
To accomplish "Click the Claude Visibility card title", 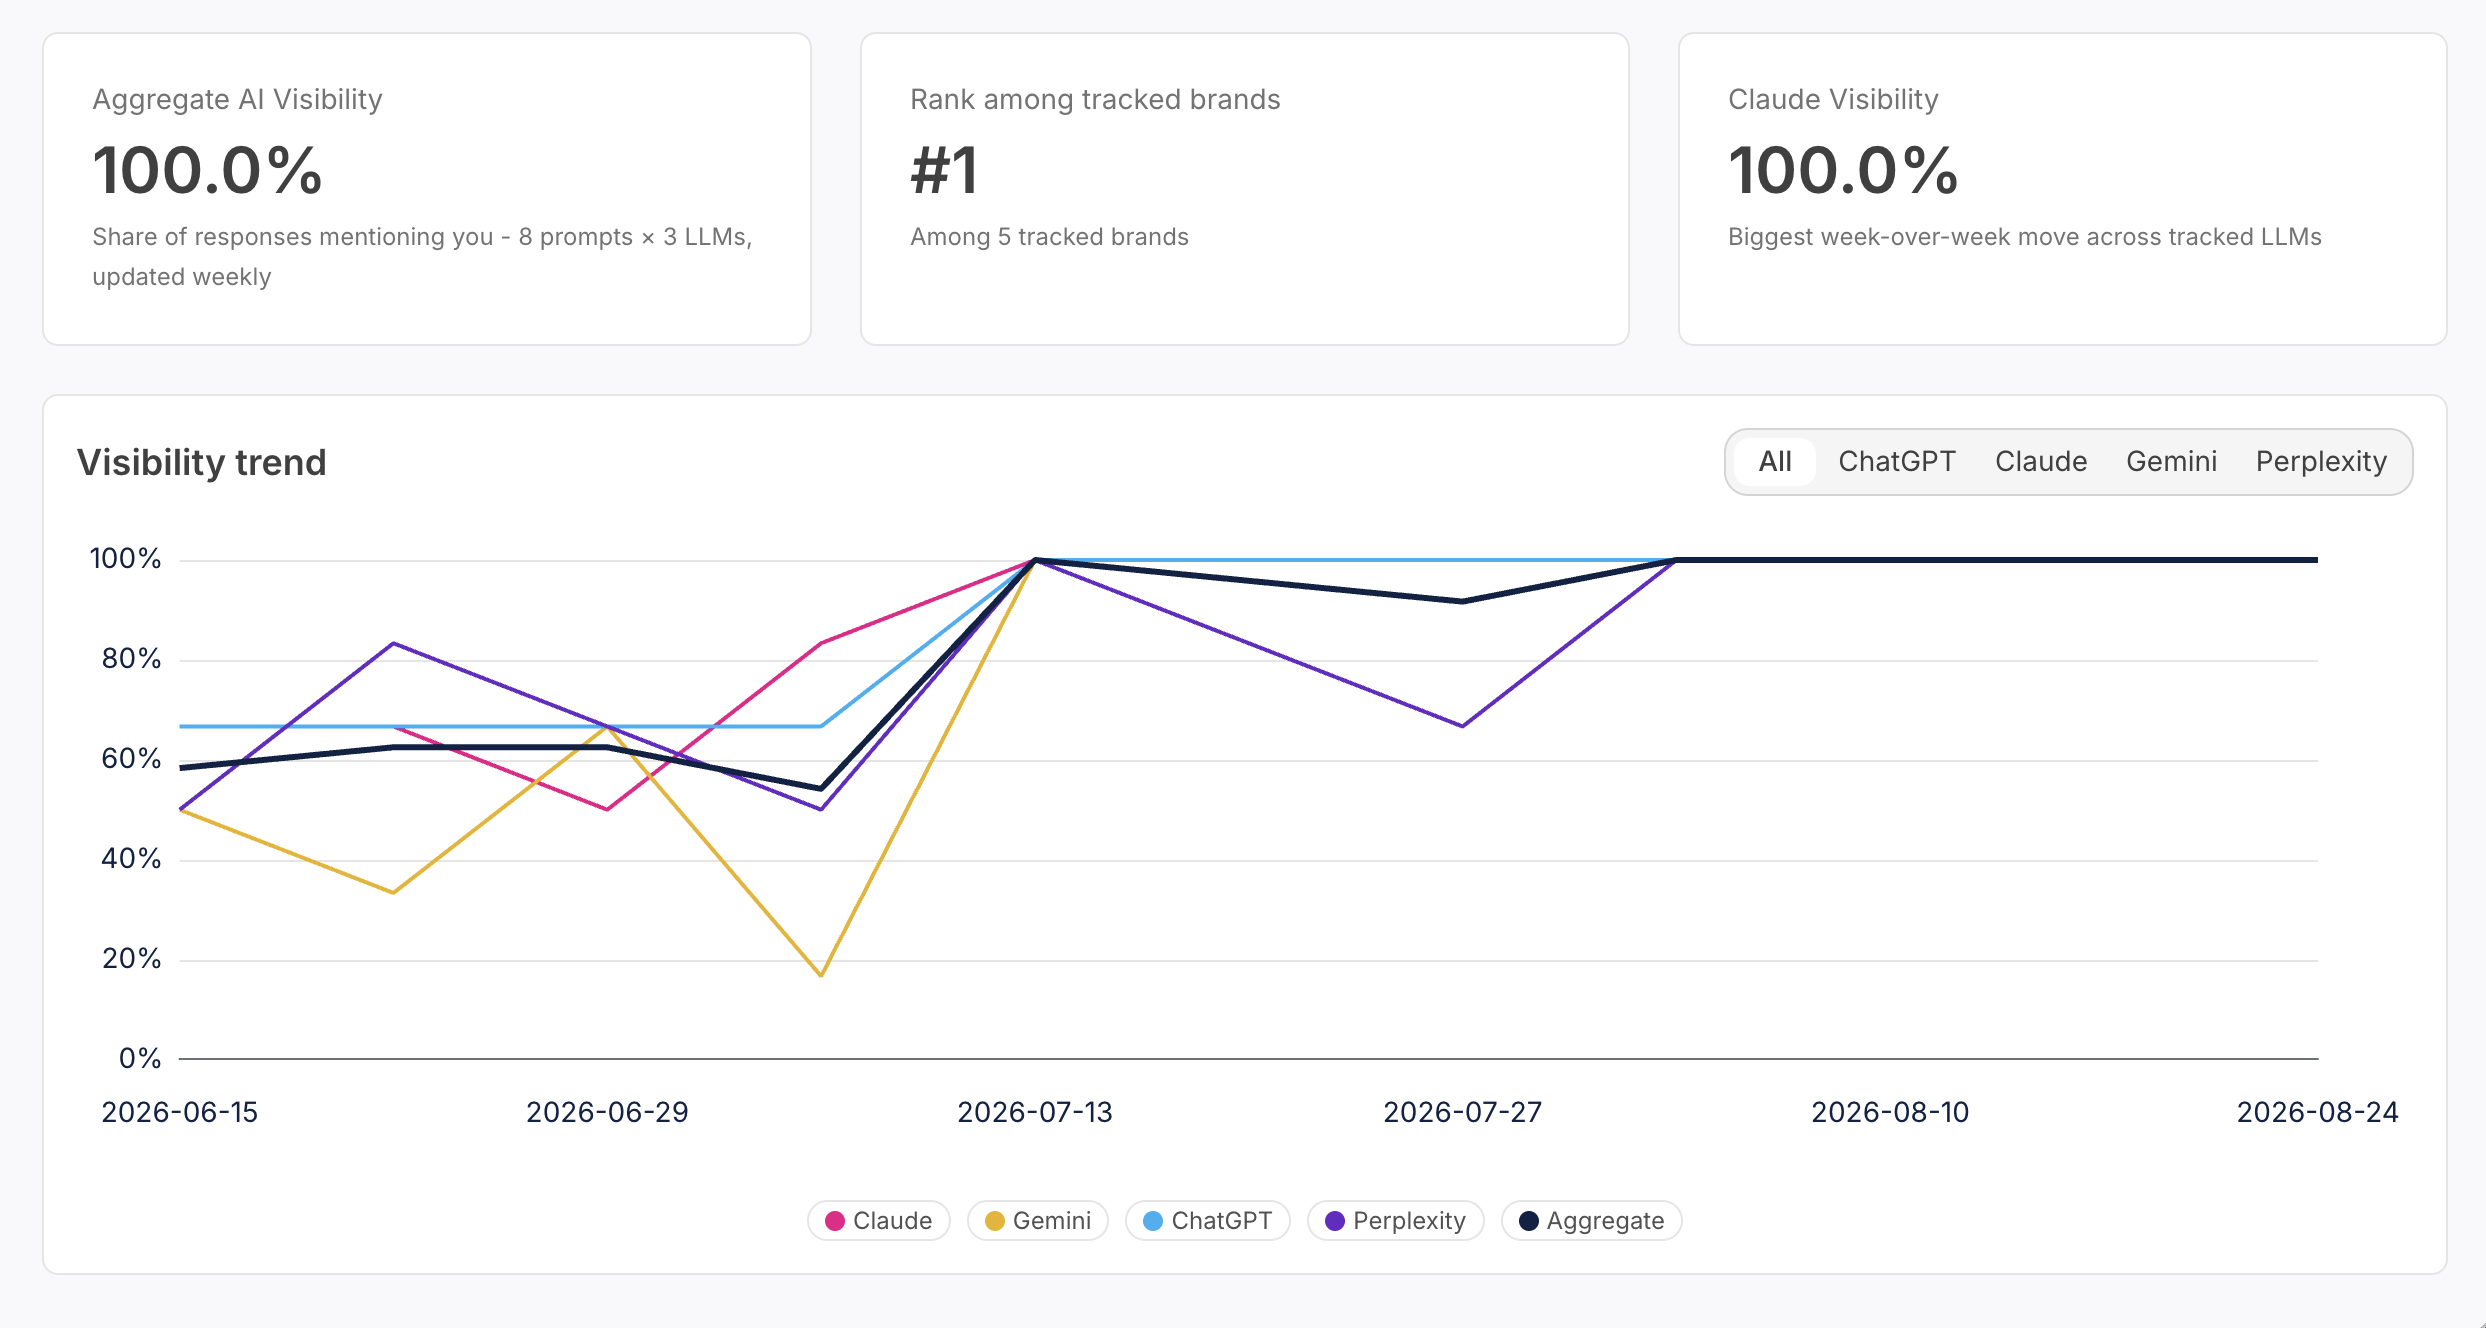I will click(x=1833, y=99).
